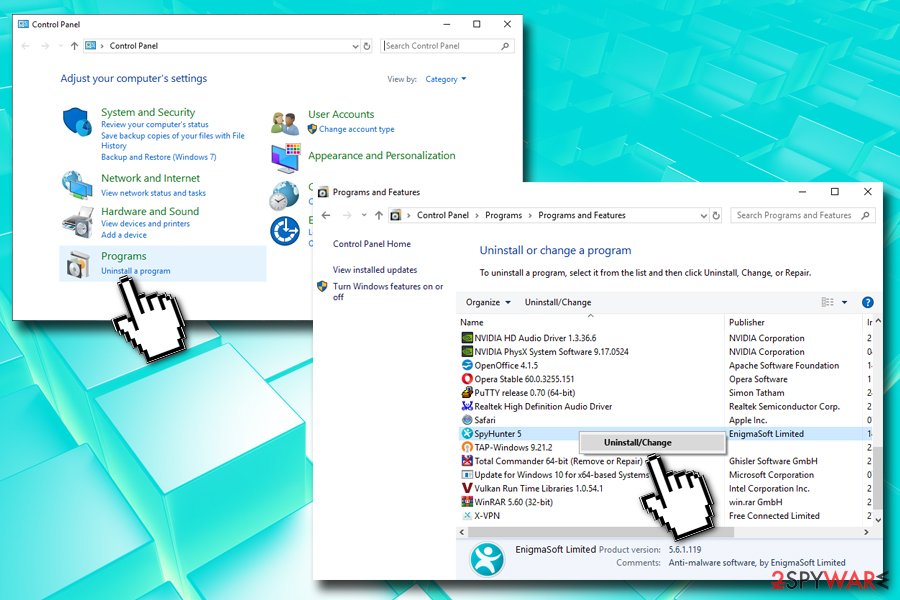
Task: Click the OpenOffice 4.1.5 icon
Action: (467, 365)
